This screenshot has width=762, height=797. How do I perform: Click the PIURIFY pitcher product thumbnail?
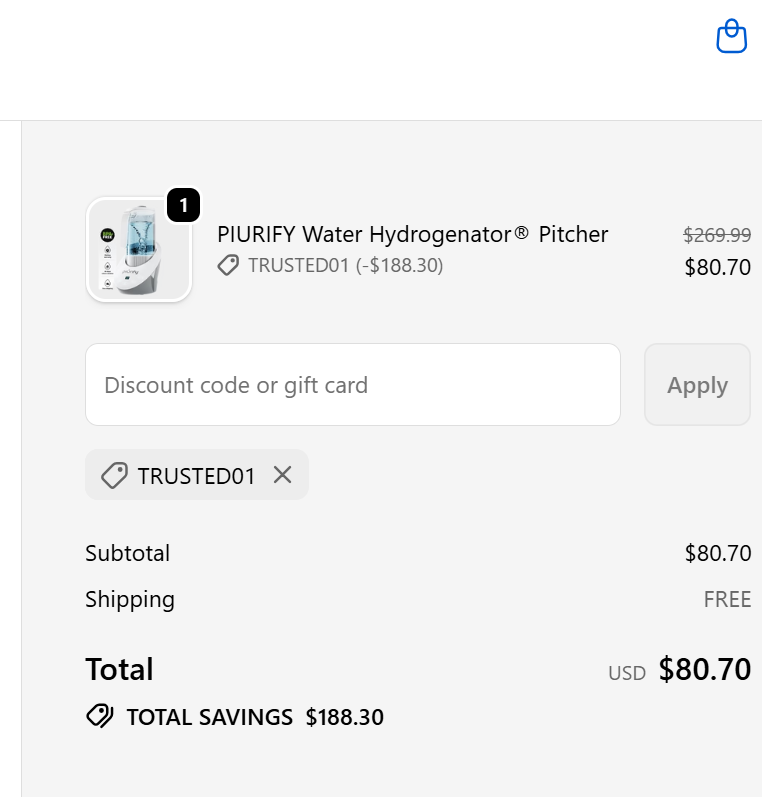tap(138, 250)
